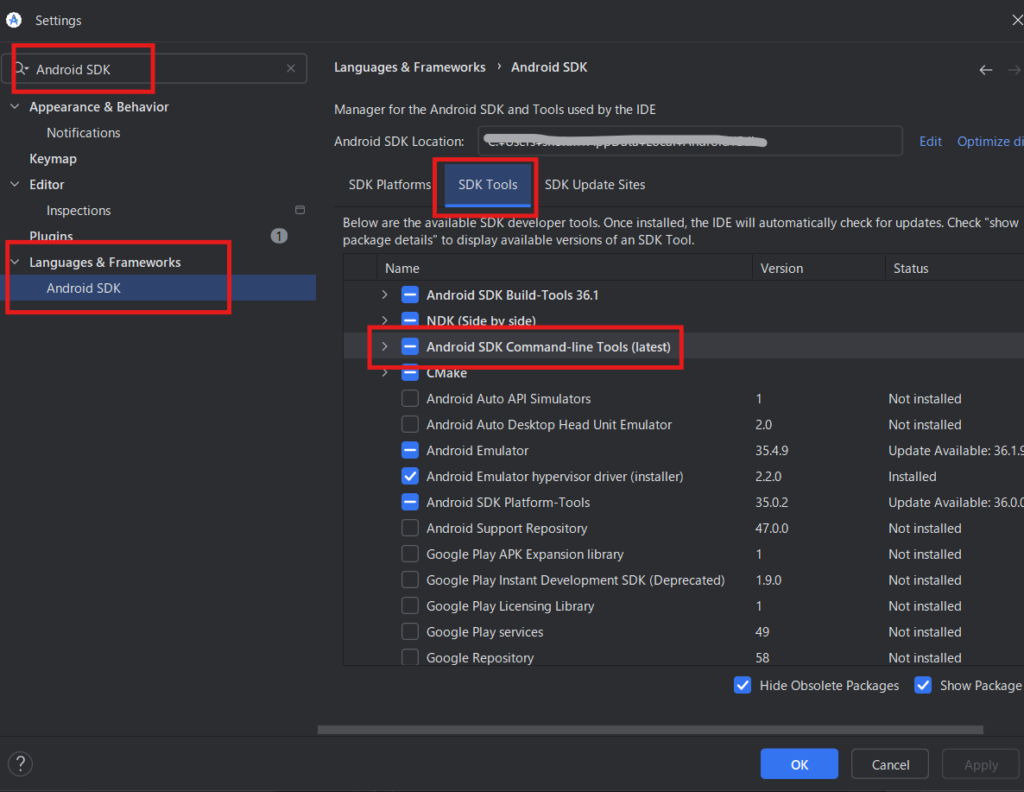Screen dimensions: 1024x792
Task: Click the Inspections project-level settings icon
Action: (x=300, y=210)
